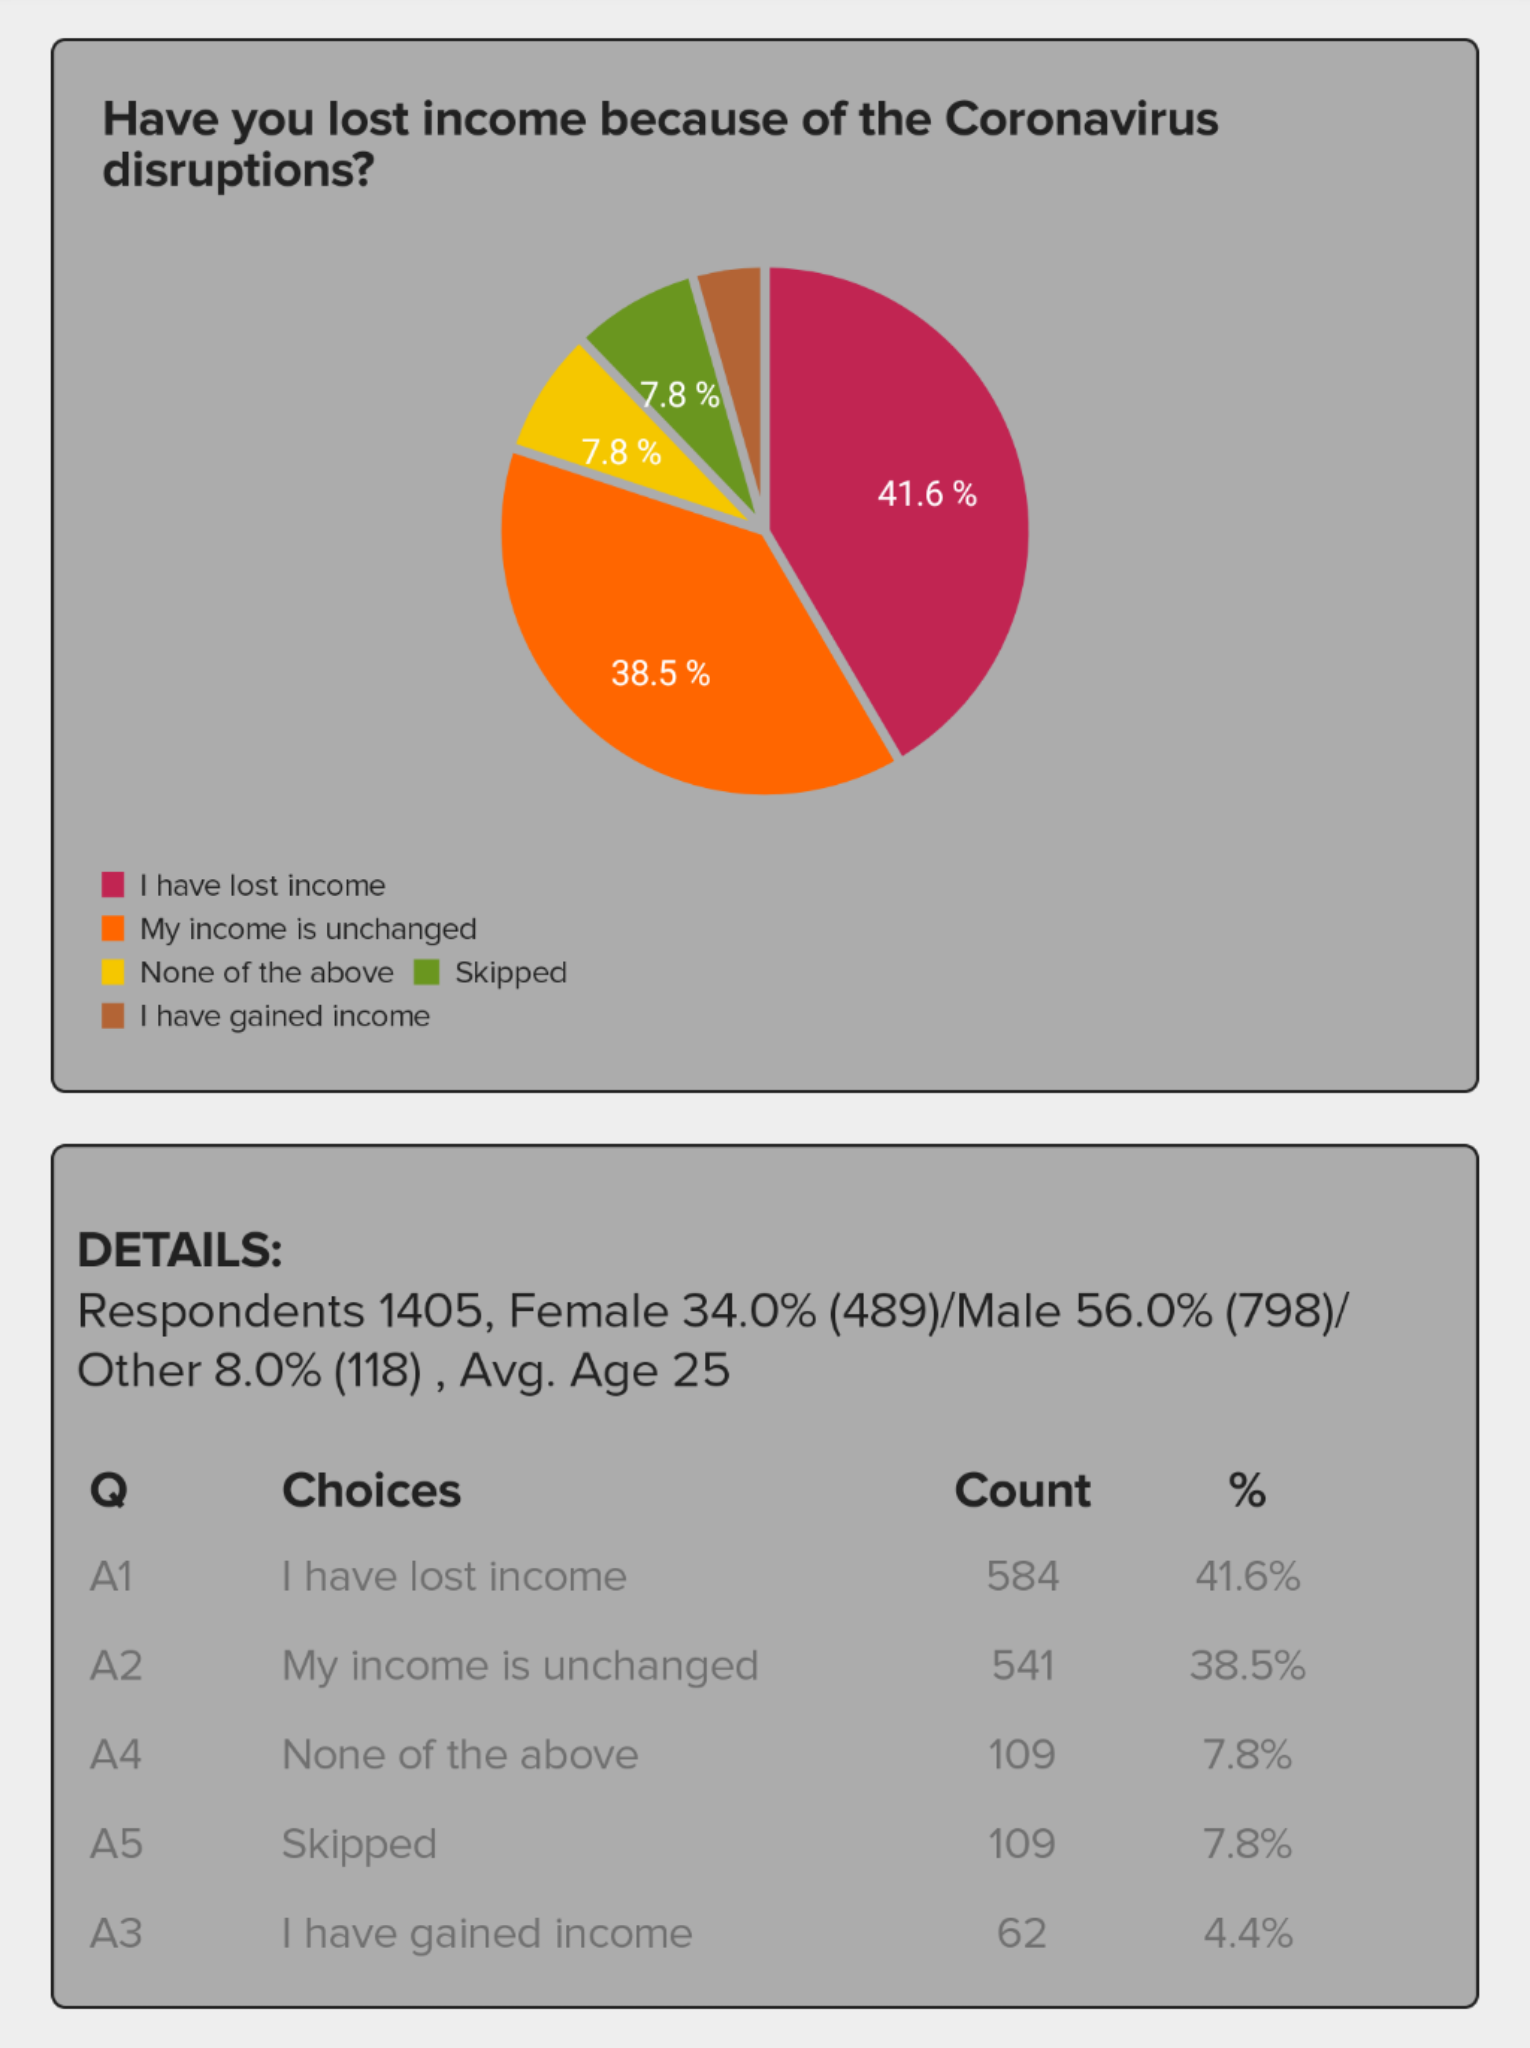
Task: Select the yellow None of the above swatch
Action: point(113,972)
